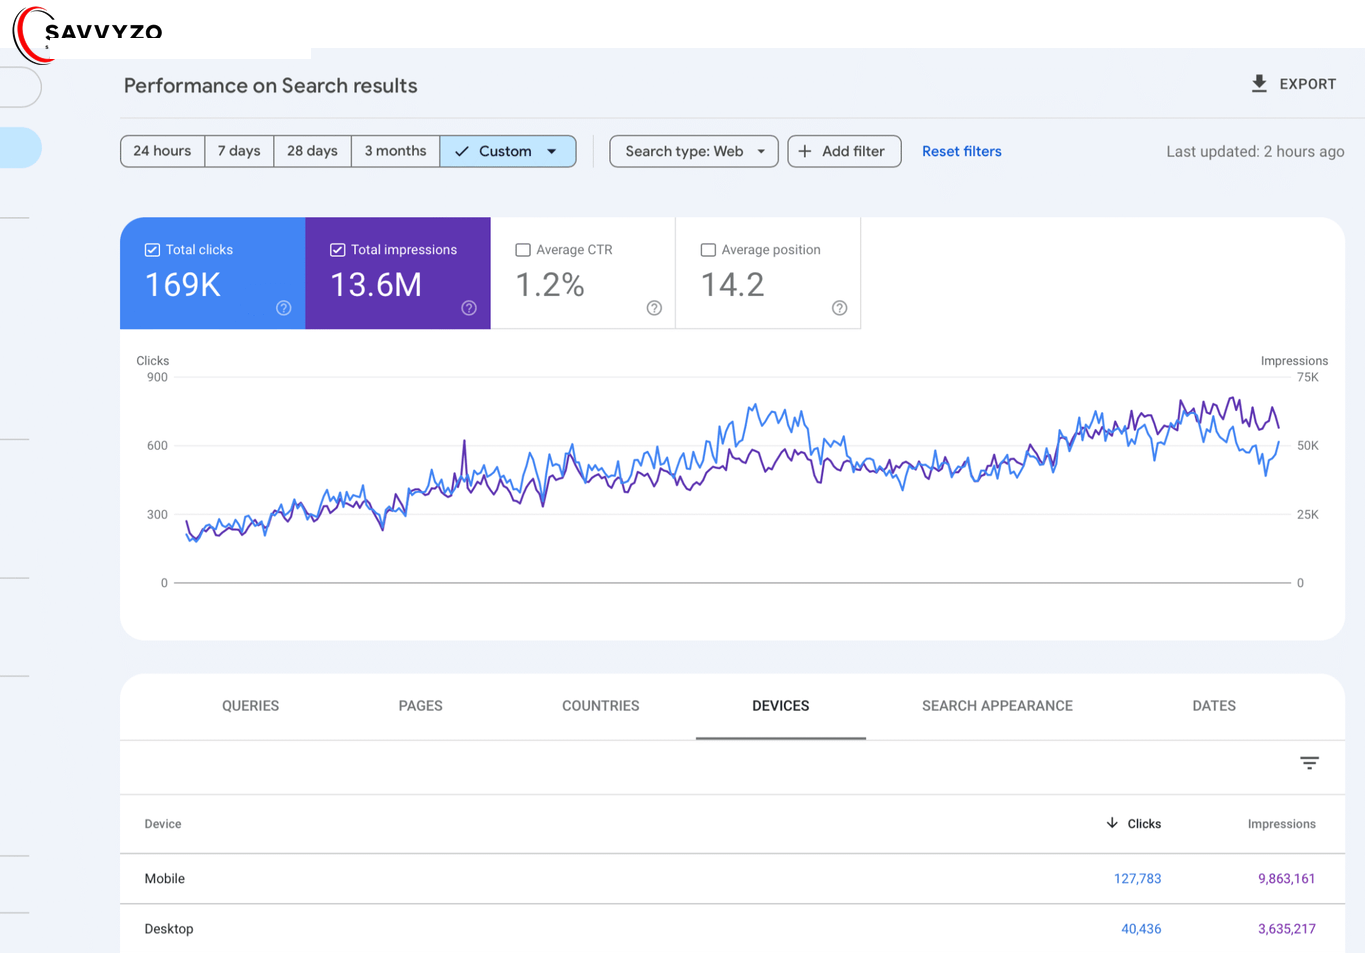Sort by the Impressions column header
1365x953 pixels.
[1281, 824]
